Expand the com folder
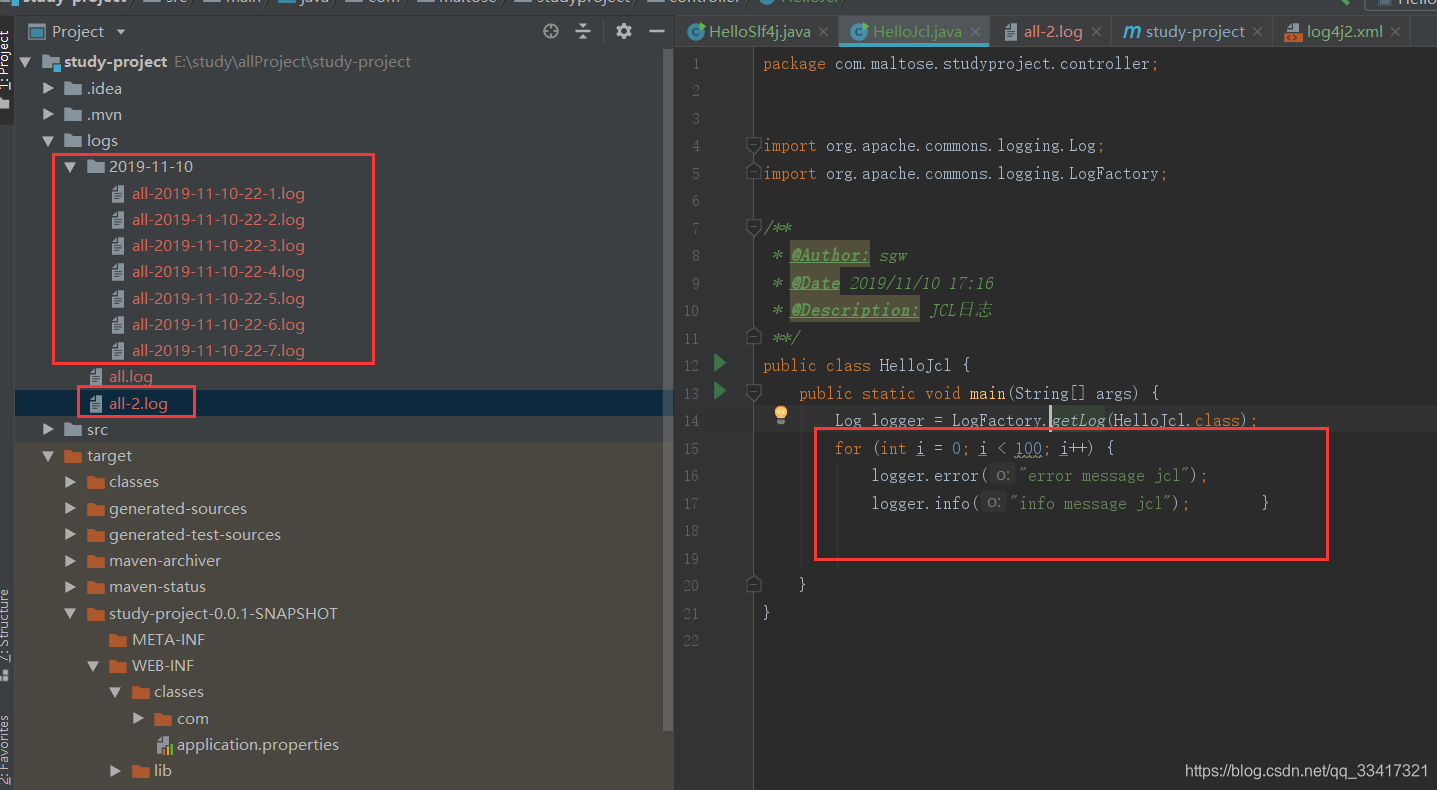Image resolution: width=1437 pixels, height=790 pixels. (x=138, y=718)
